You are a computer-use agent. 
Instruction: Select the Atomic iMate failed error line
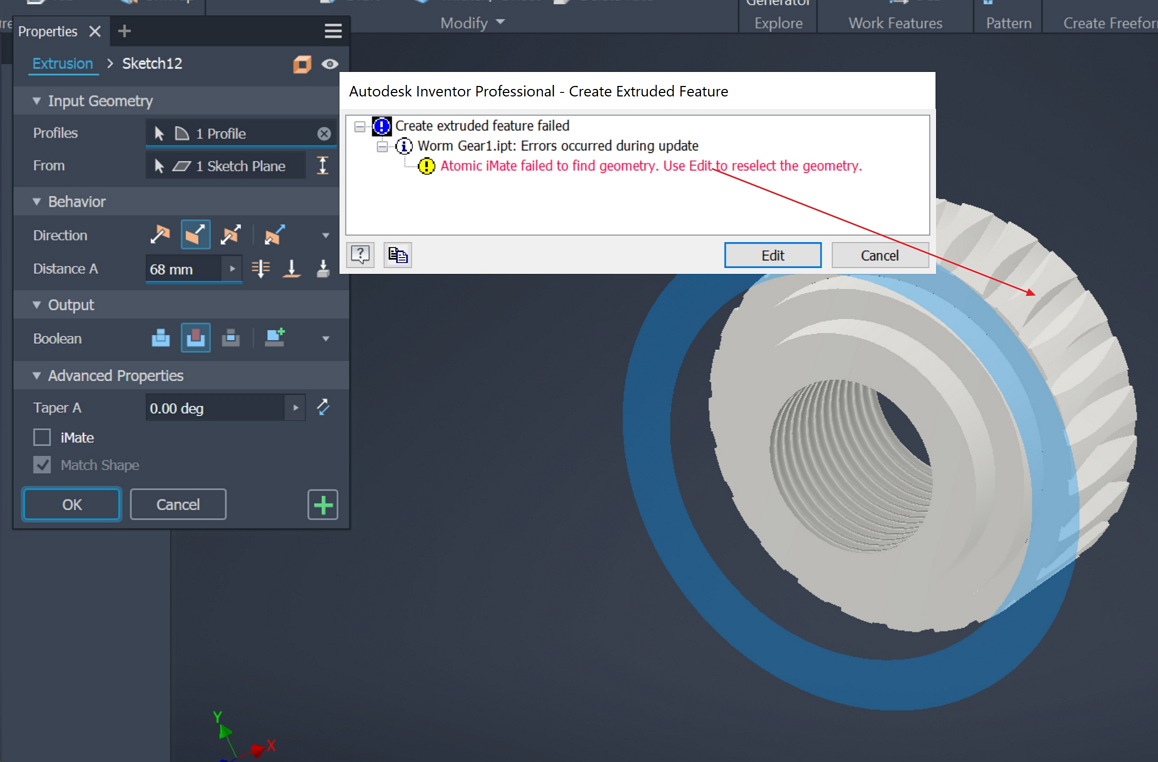pyautogui.click(x=651, y=165)
